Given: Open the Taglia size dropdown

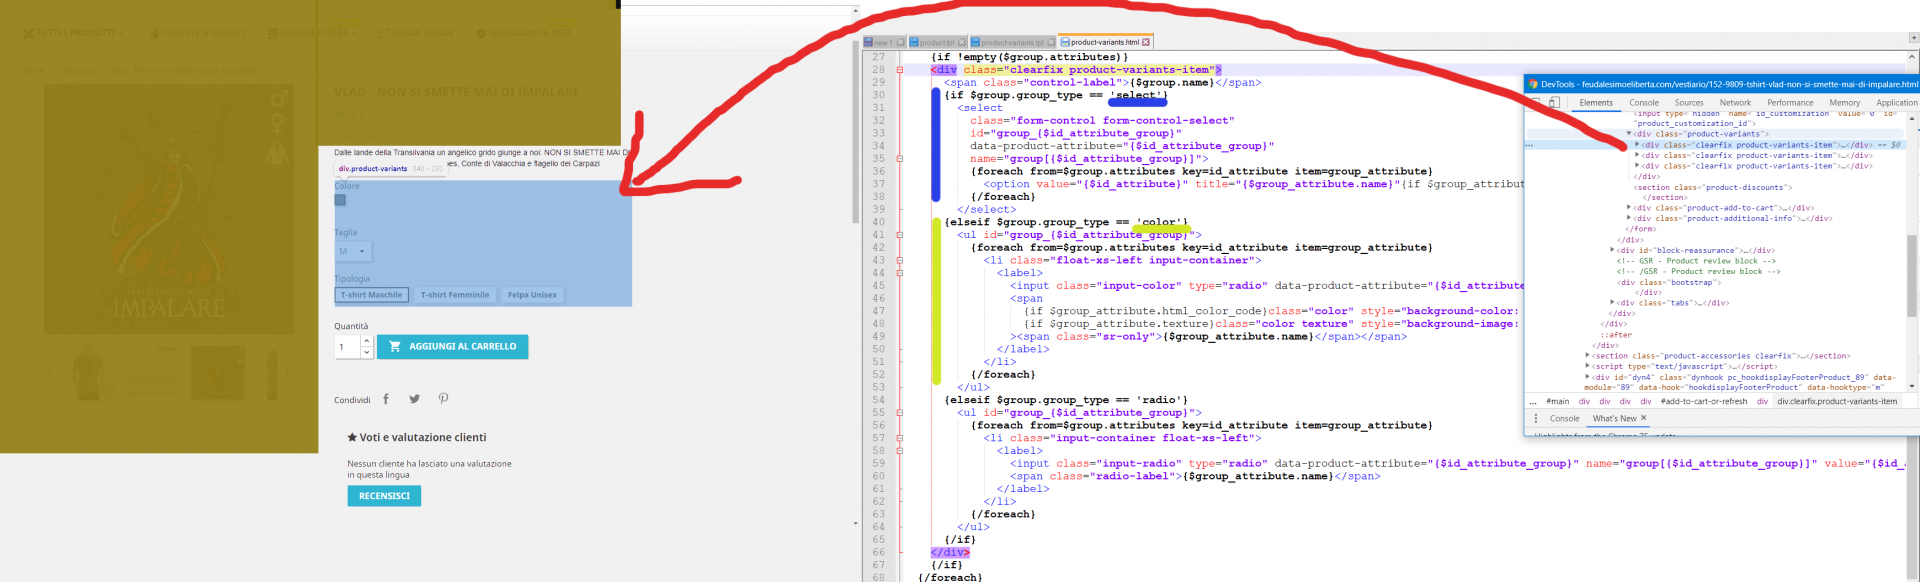Looking at the screenshot, I should click(352, 251).
